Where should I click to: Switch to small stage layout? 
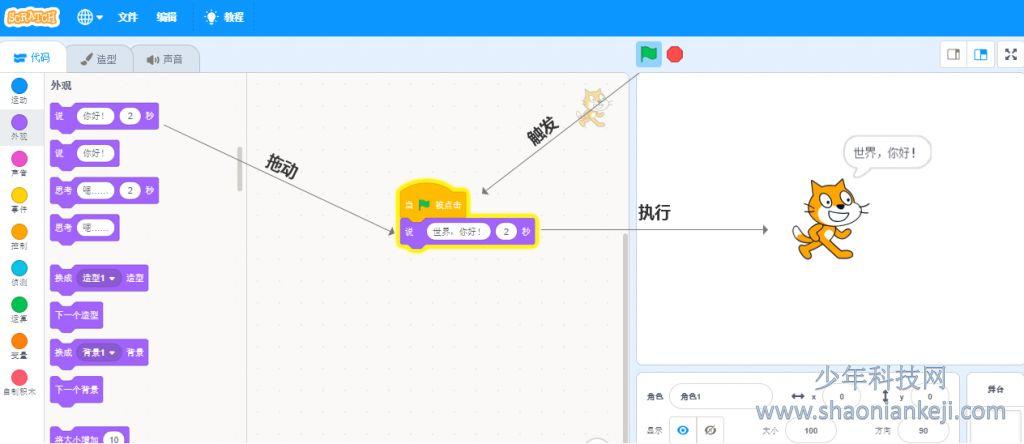(953, 55)
